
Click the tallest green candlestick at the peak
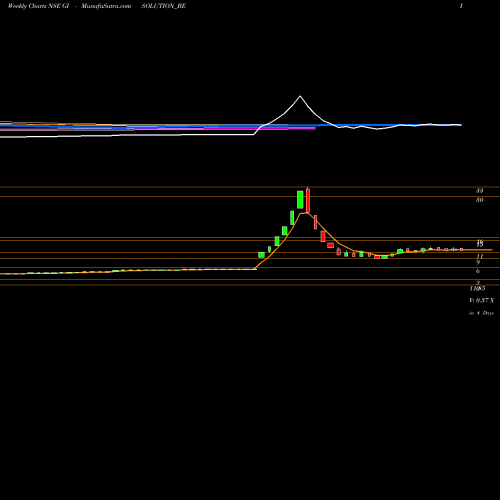(x=300, y=200)
